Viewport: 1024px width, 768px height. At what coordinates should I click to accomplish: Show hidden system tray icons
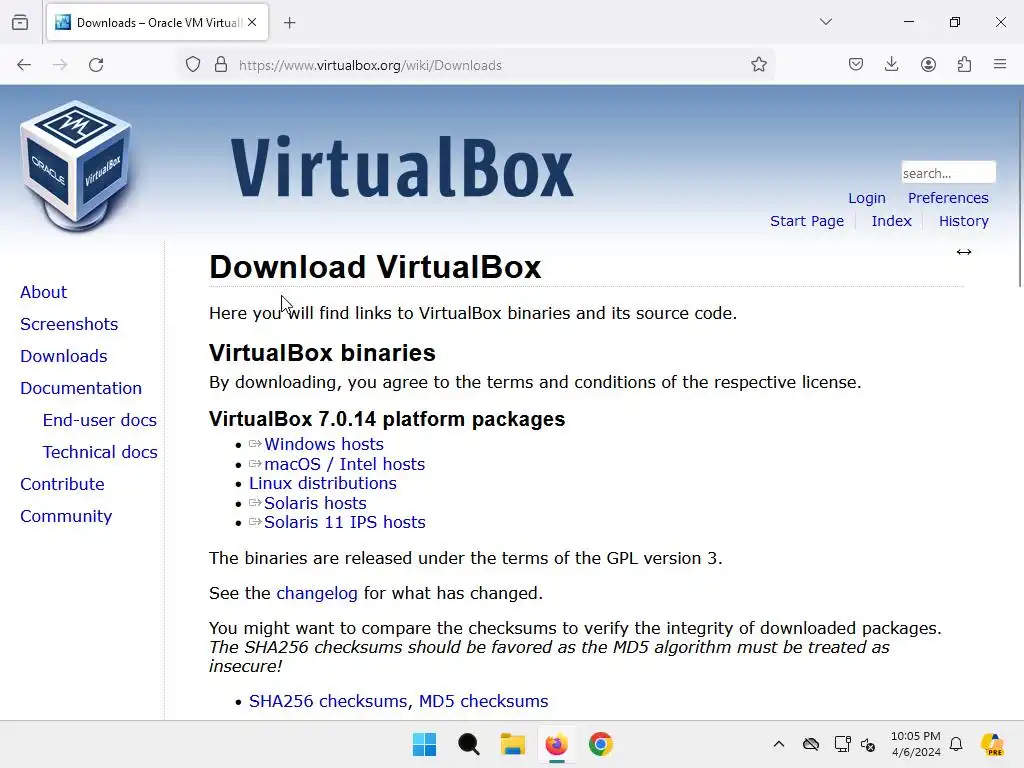point(778,744)
